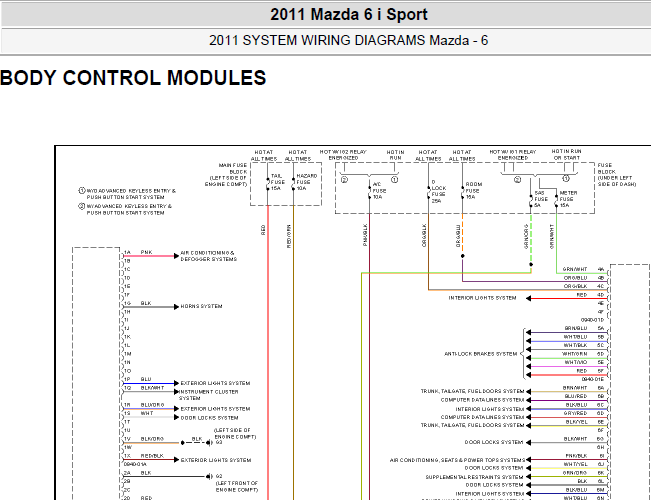Click the 'BLK' wire label at pin 1G
Viewport: 651px width, 500px height.
click(146, 303)
